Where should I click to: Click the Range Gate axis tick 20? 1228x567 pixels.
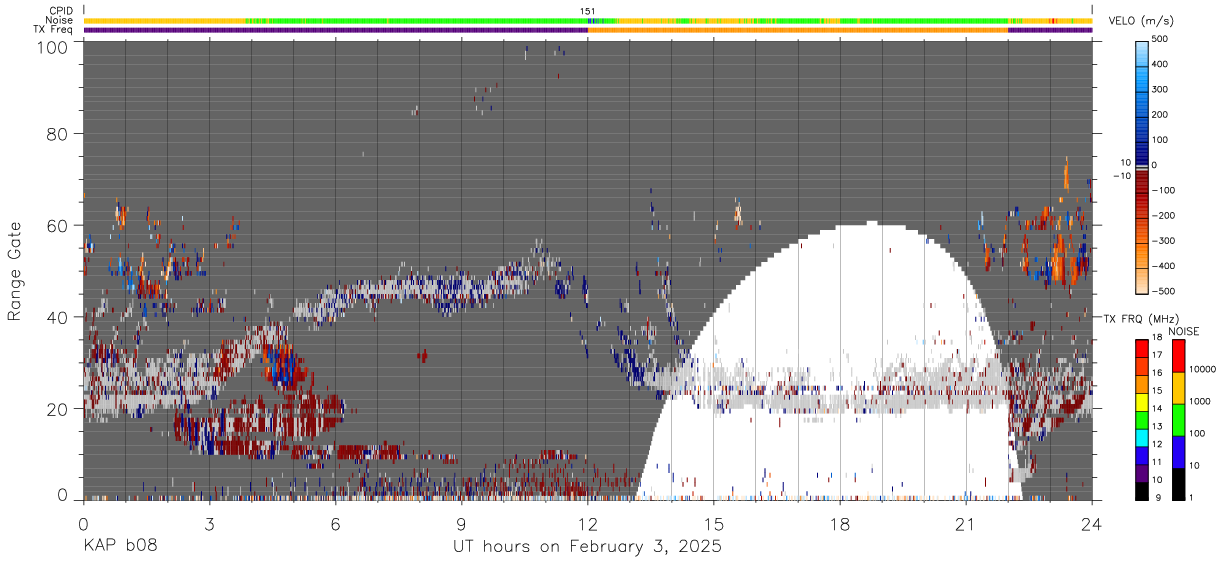click(x=57, y=409)
